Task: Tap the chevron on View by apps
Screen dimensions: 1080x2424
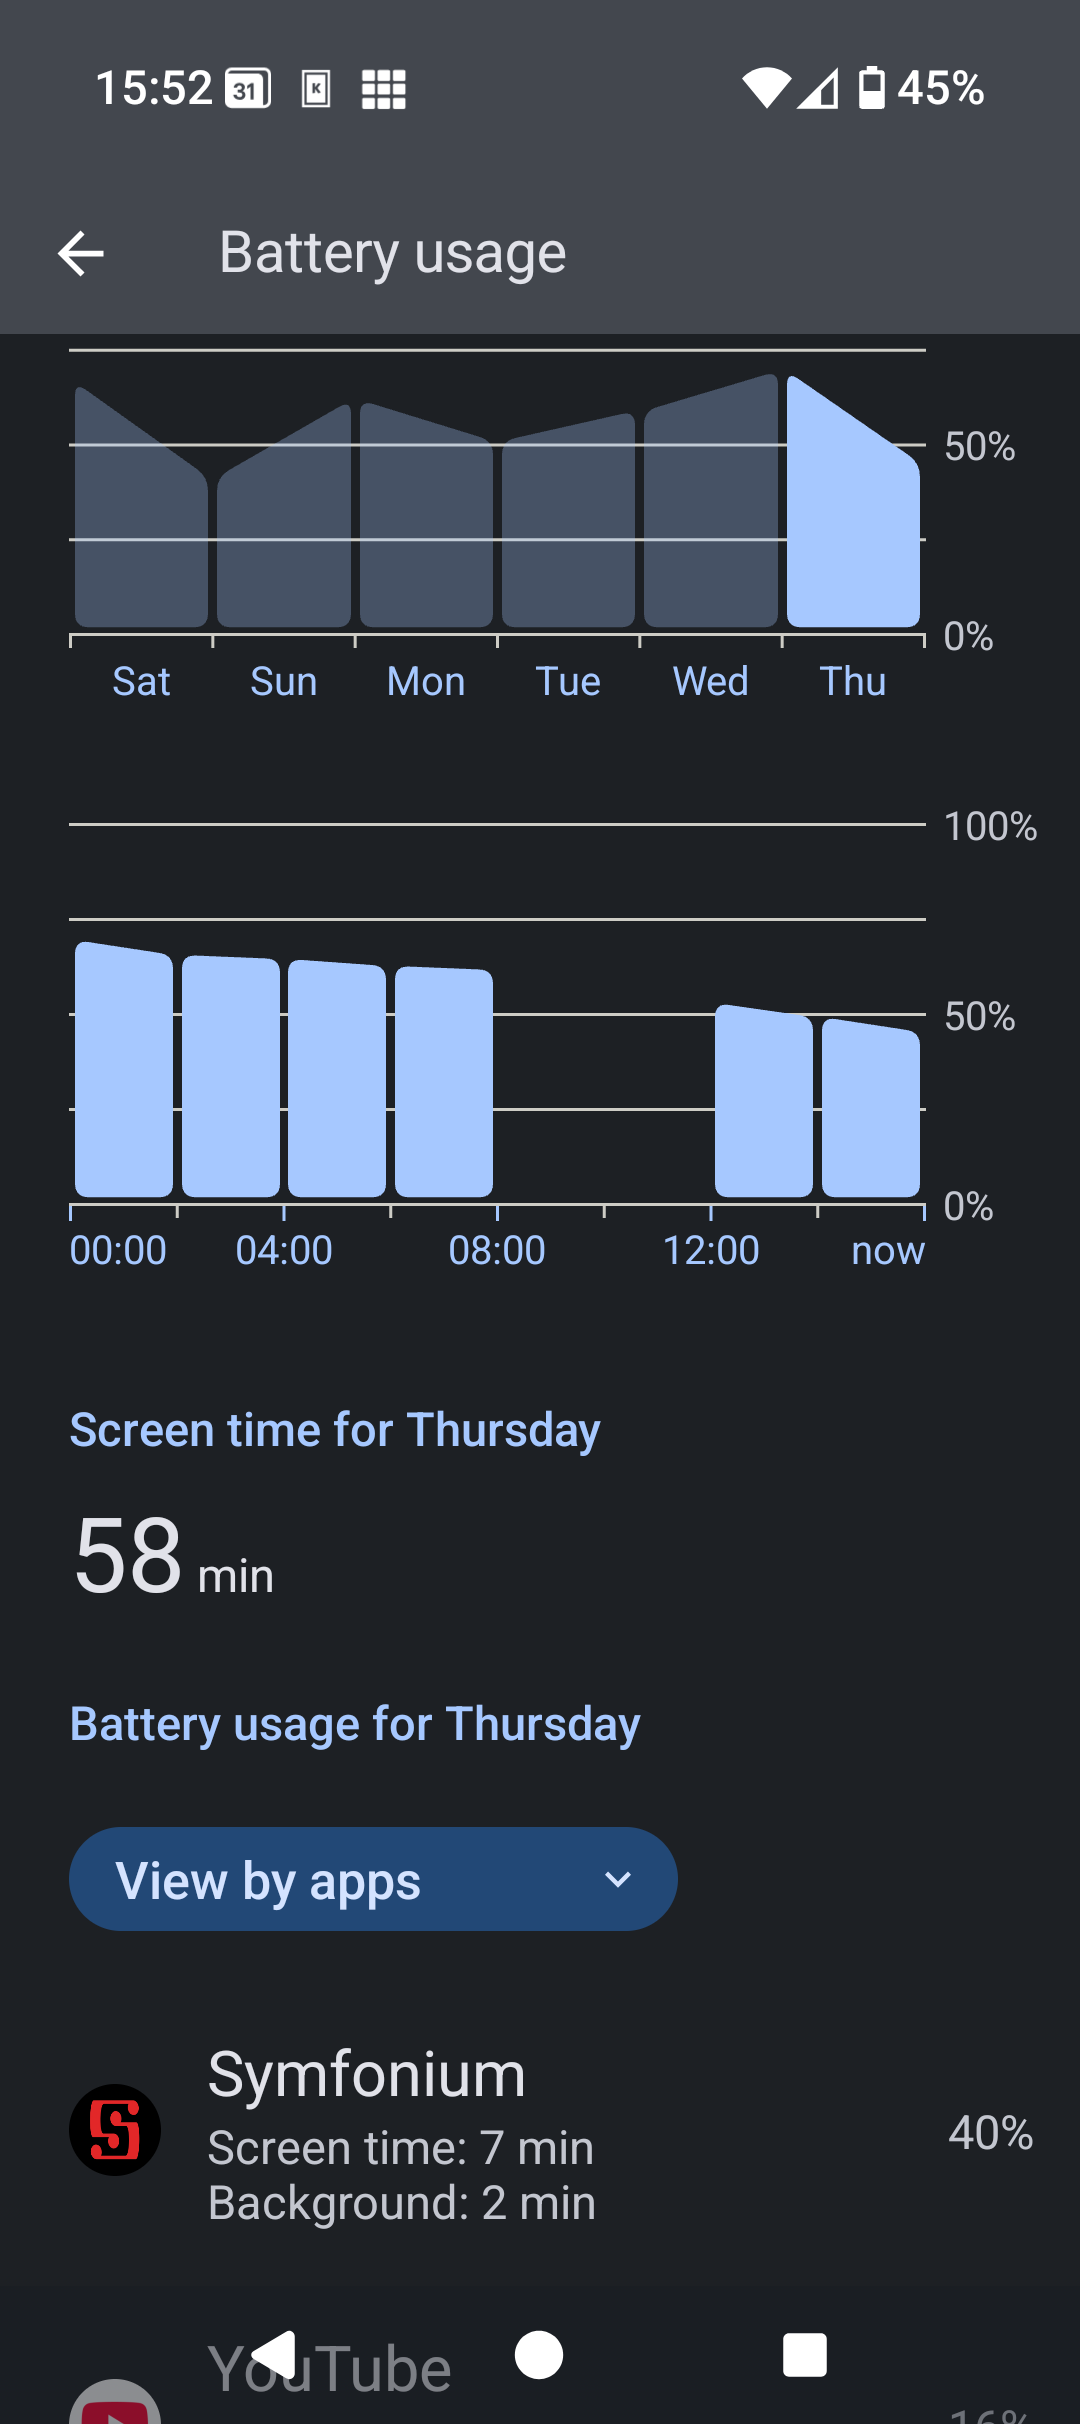Action: coord(618,1880)
